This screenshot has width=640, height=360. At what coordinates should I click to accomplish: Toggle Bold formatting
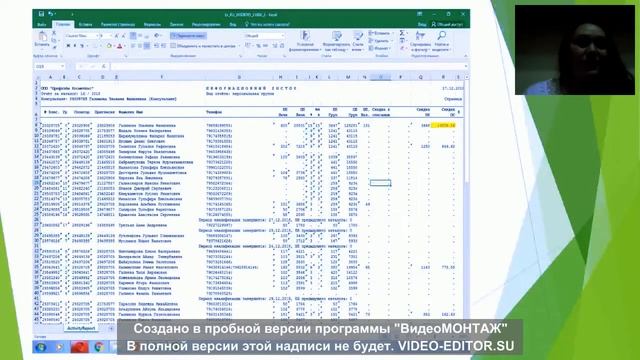pos(68,46)
